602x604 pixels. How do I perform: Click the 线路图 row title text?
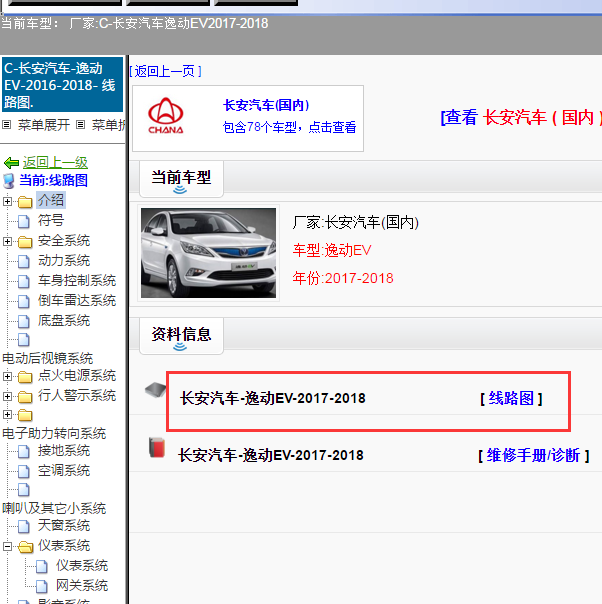coord(273,398)
